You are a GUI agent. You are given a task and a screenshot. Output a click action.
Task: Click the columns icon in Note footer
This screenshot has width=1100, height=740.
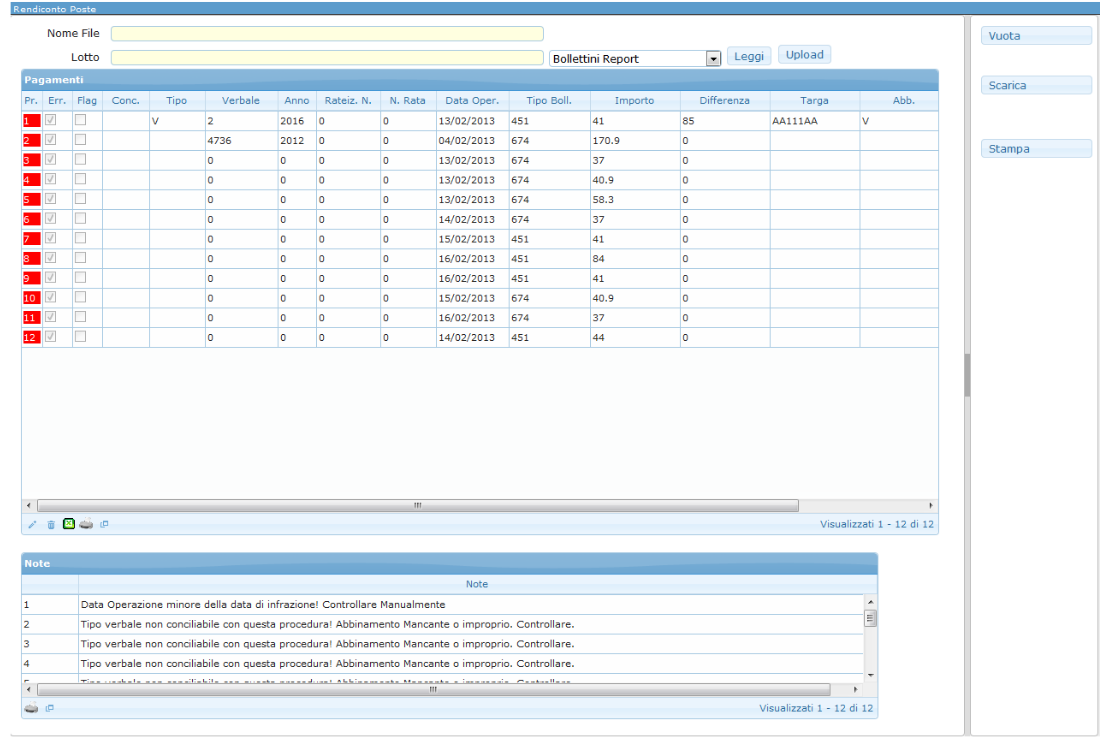point(50,708)
